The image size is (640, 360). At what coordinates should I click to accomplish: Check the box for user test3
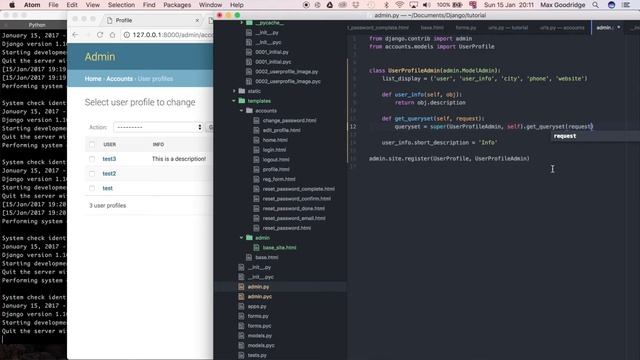click(92, 159)
